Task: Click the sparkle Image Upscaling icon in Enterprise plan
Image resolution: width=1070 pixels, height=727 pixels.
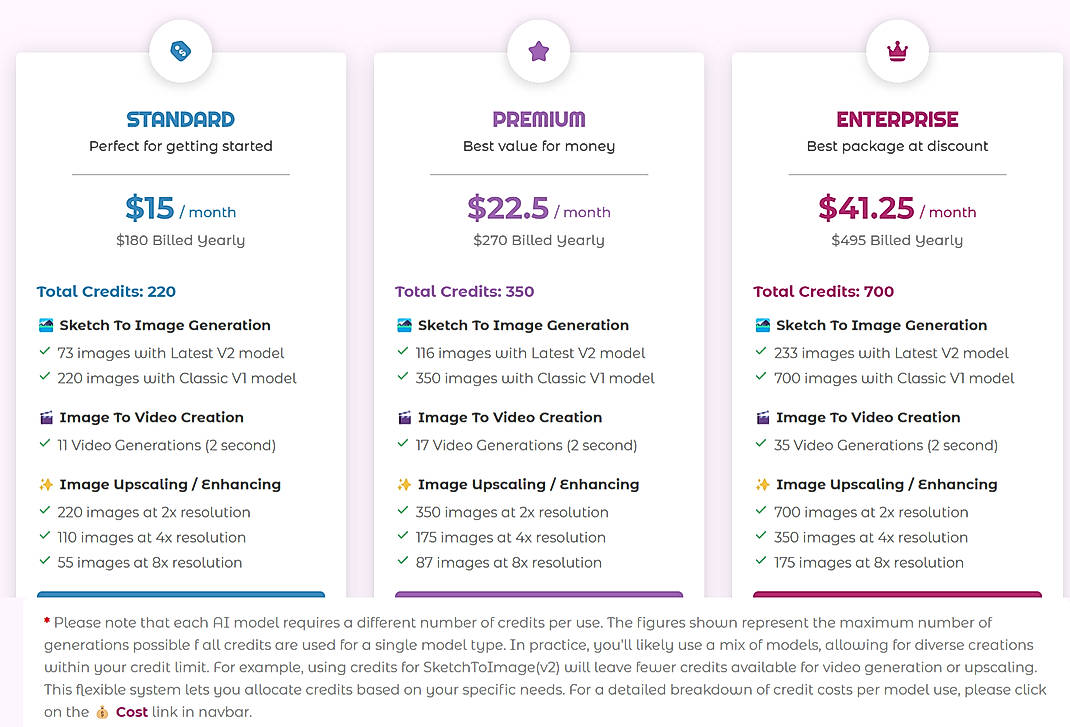Action: (x=763, y=483)
